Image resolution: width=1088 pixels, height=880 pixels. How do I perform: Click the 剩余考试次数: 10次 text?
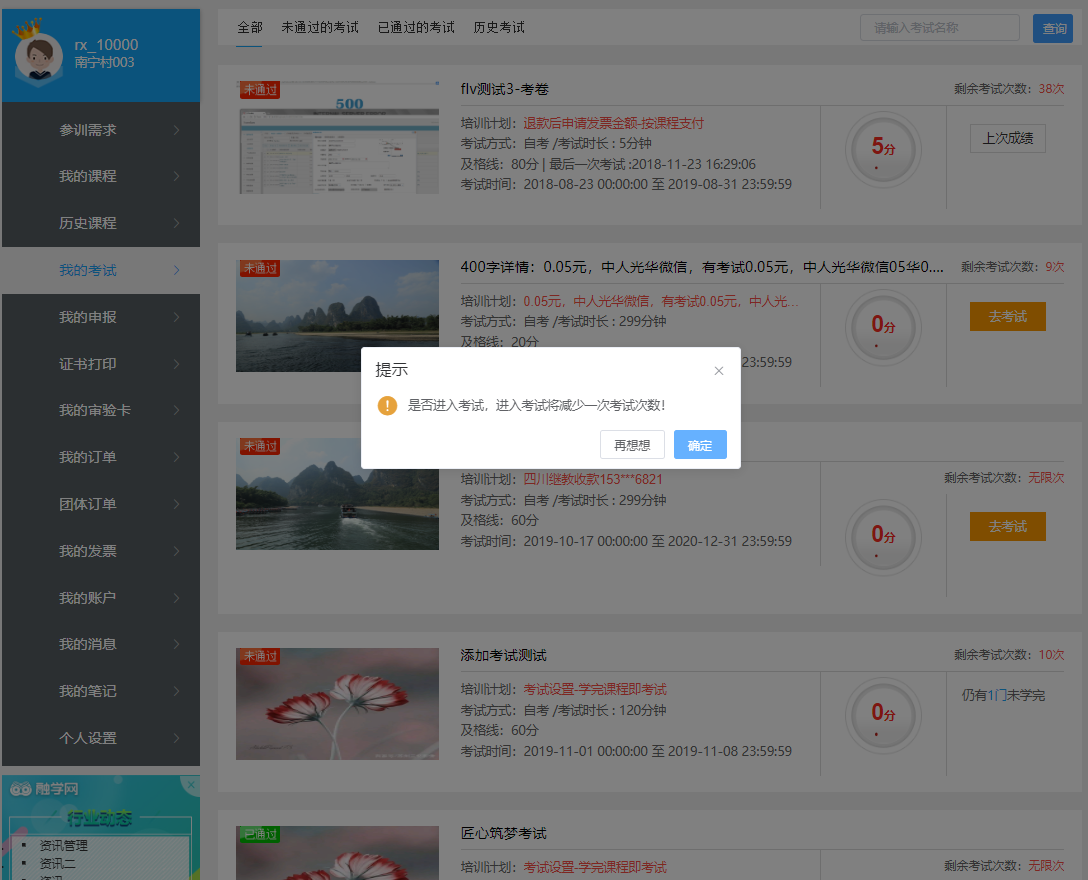[1009, 654]
